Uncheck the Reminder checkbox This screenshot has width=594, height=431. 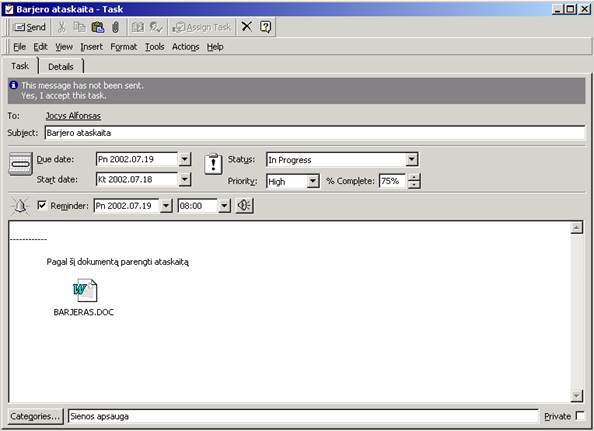42,205
